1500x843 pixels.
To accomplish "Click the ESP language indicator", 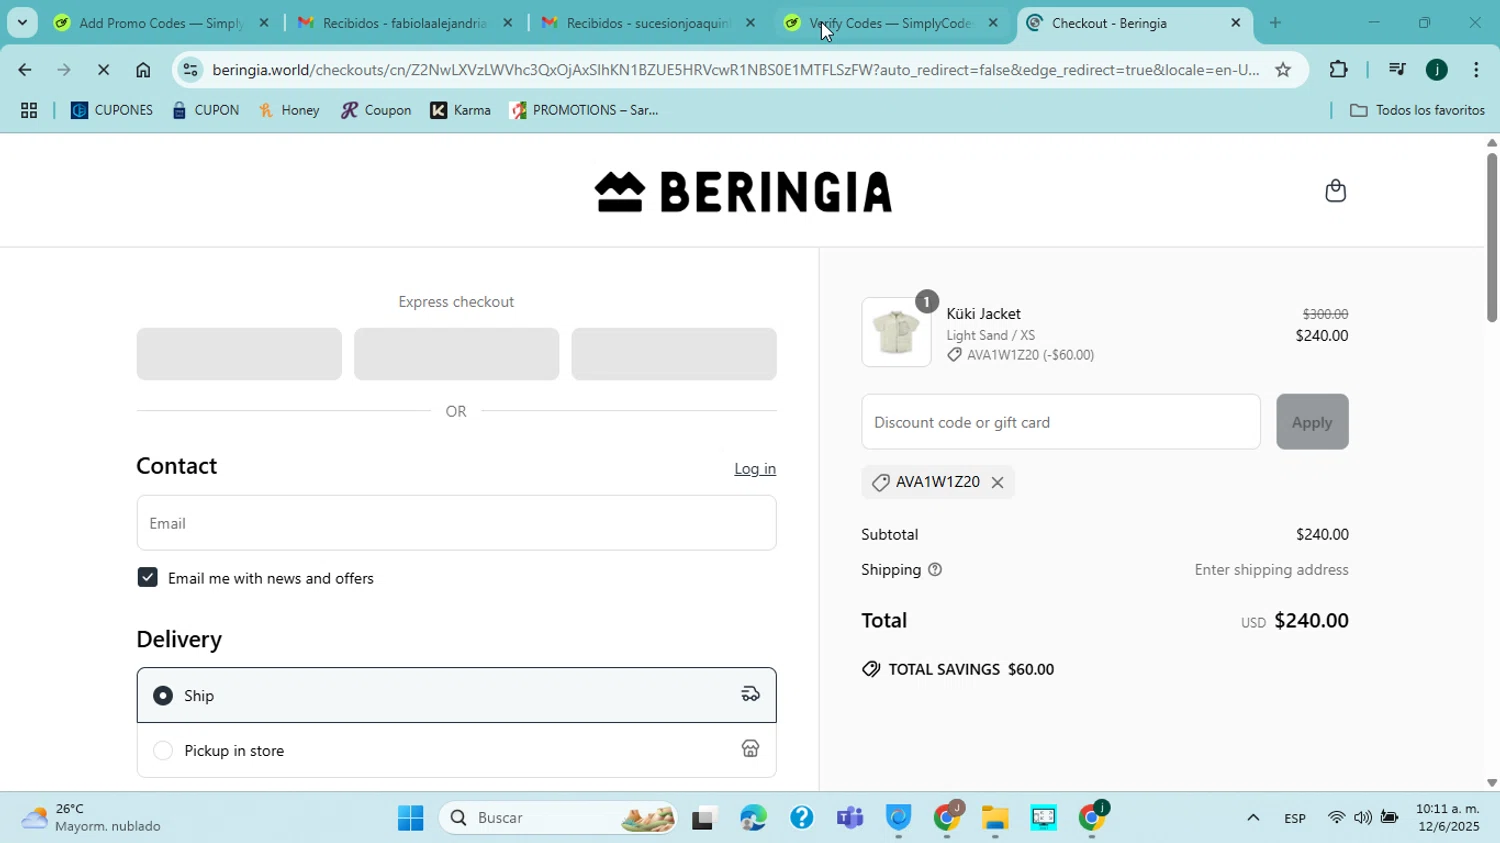I will coord(1295,819).
